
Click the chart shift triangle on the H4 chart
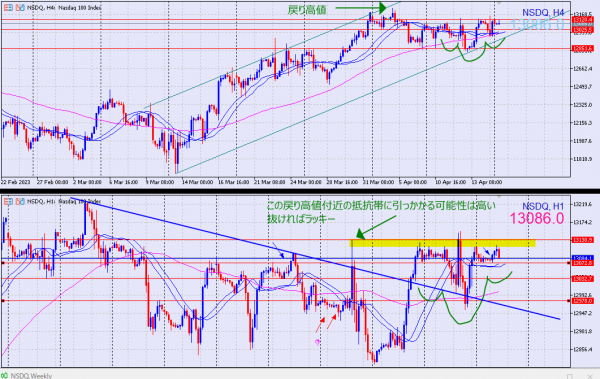point(498,3)
